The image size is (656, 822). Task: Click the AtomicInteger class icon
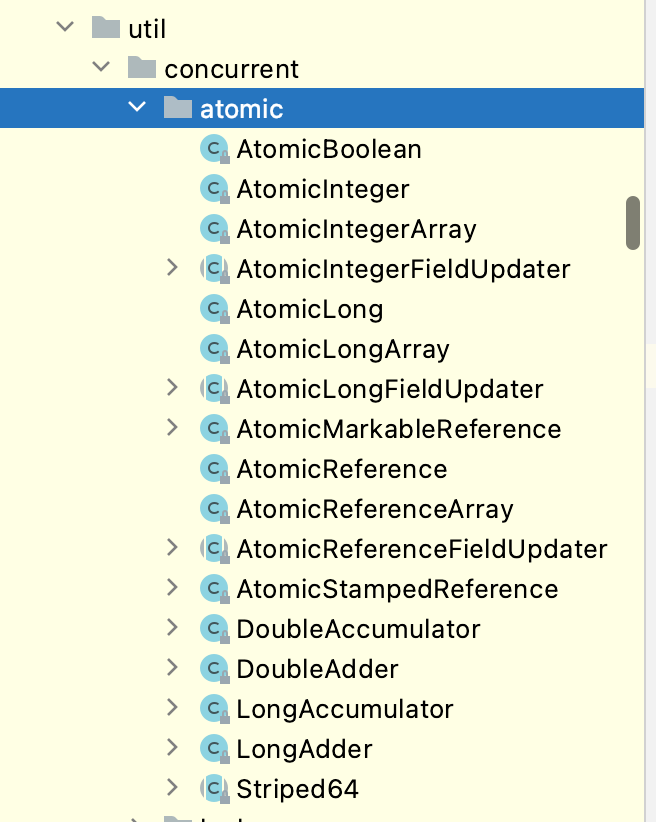click(x=214, y=189)
